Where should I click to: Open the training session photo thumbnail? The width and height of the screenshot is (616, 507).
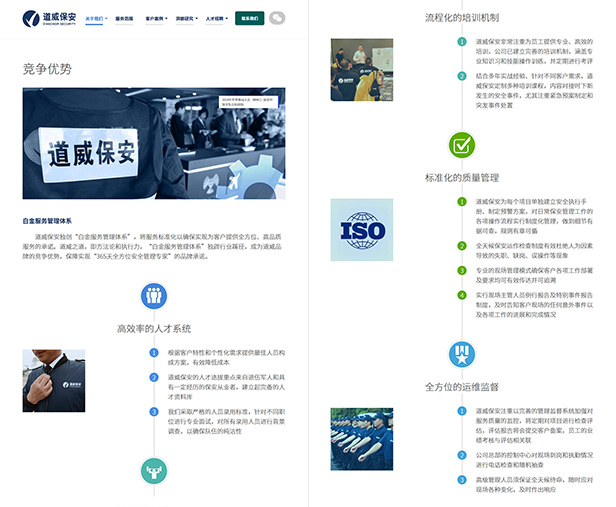point(362,70)
